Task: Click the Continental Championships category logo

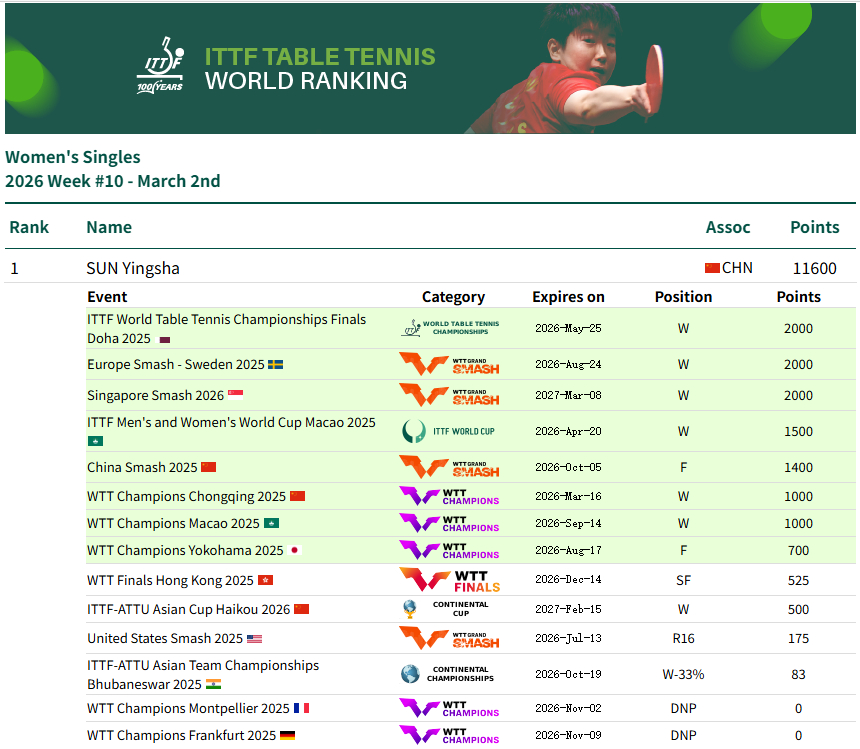Action: click(x=447, y=674)
